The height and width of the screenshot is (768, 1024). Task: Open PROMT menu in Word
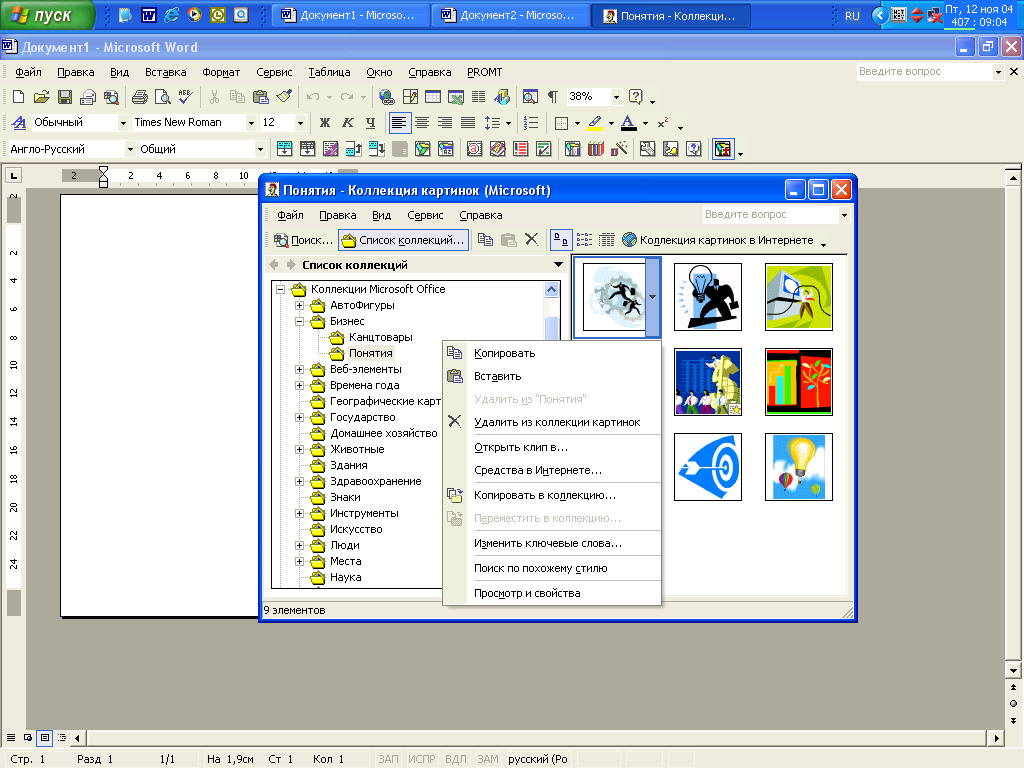(484, 72)
